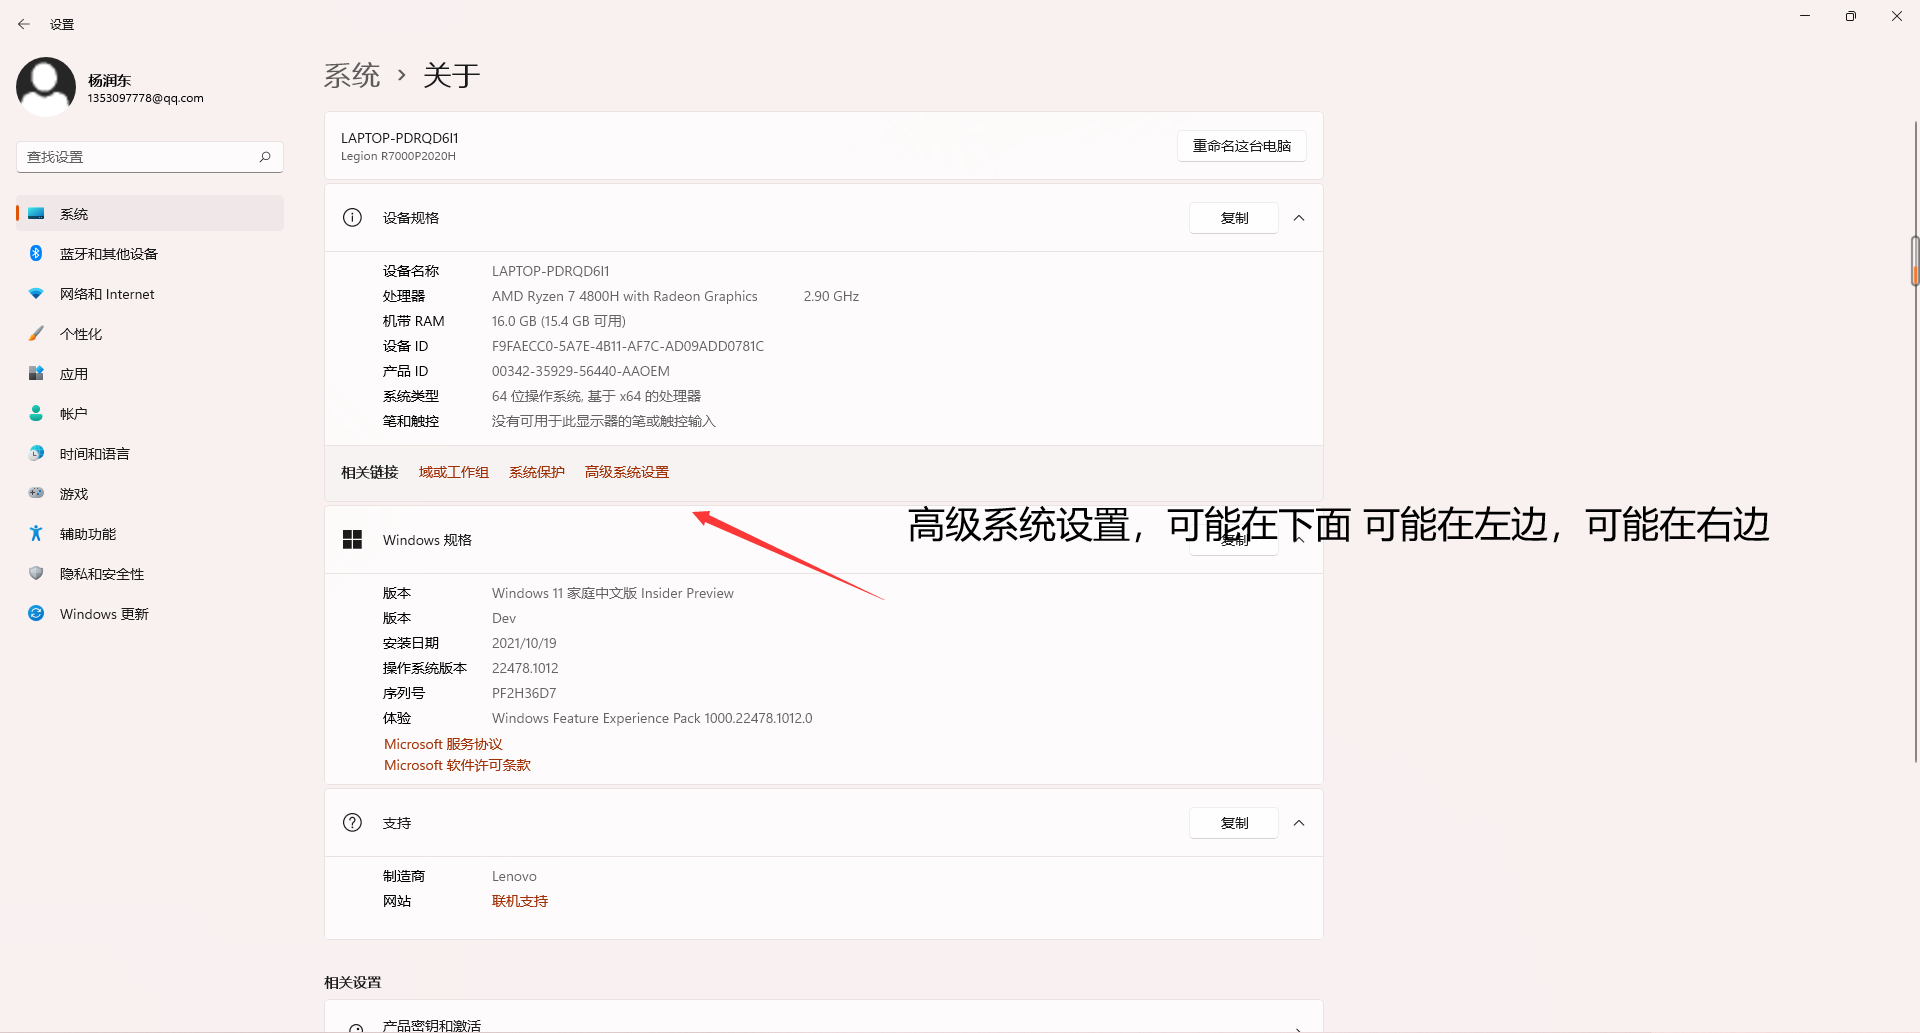
Task: Click Windows Feature Experience Pack version text
Action: 652,718
